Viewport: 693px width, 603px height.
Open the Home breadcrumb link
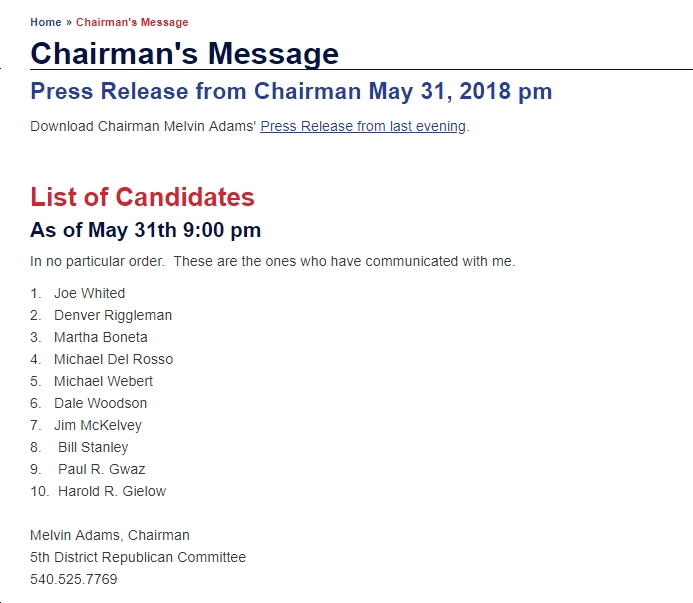click(46, 22)
